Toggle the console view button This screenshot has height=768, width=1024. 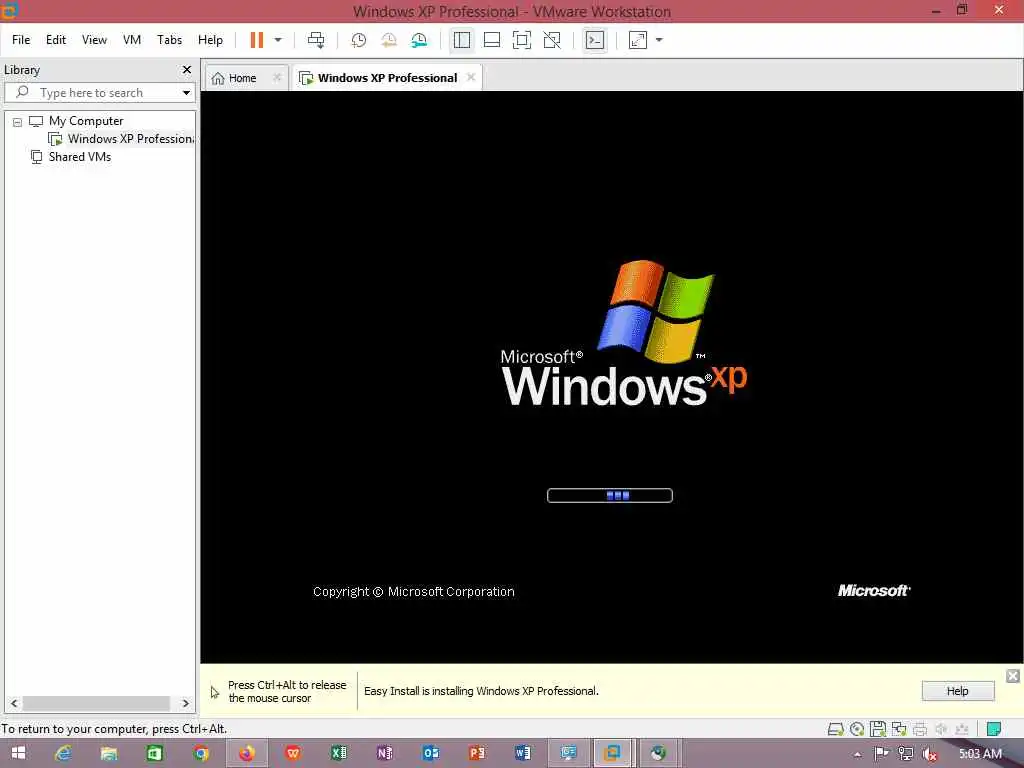[595, 40]
